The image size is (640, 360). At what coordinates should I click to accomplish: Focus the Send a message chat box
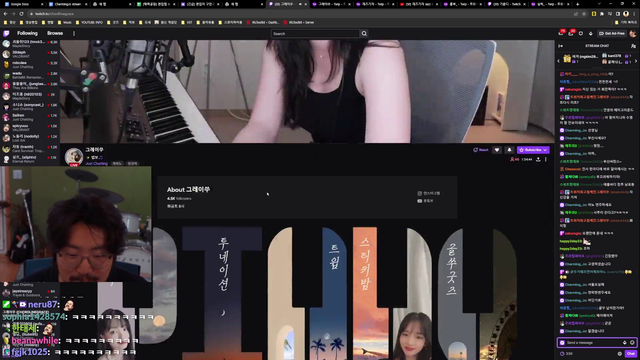tap(597, 342)
